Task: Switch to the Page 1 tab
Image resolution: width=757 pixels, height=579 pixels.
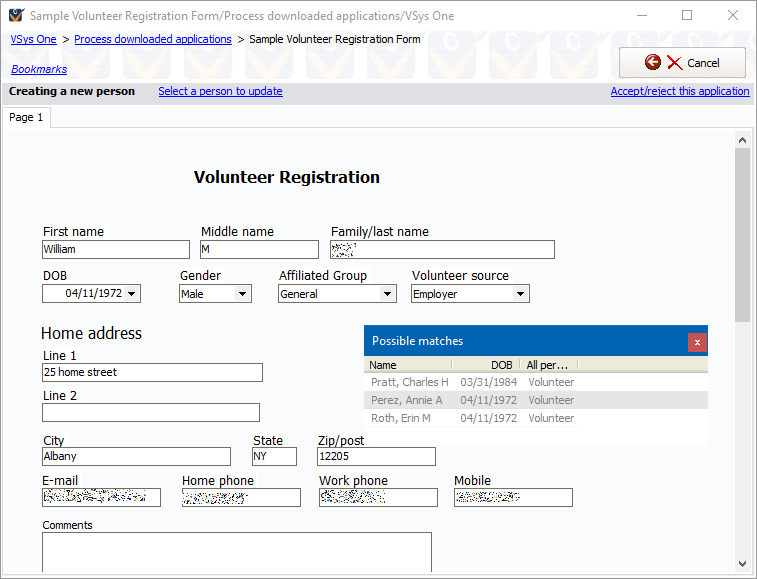Action: pos(26,118)
